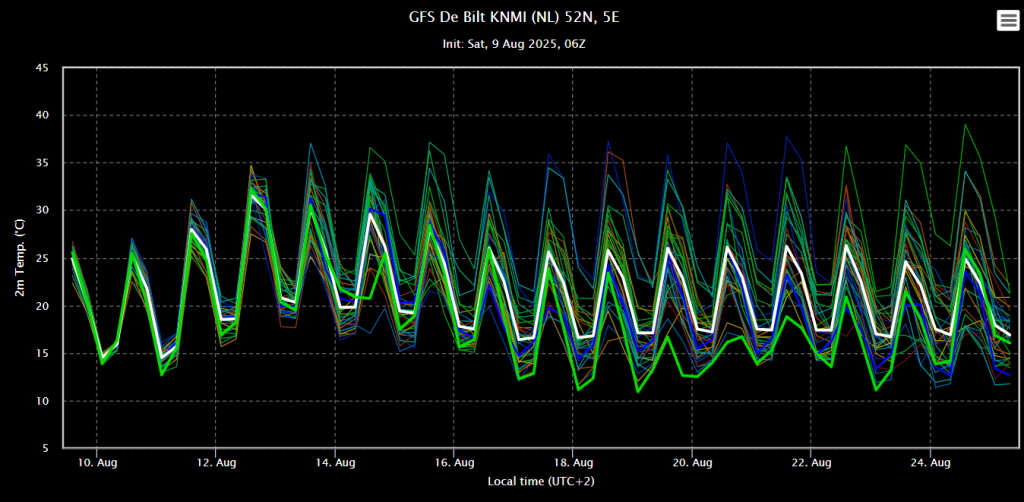Pick the 24. Aug date label
This screenshot has height=502, width=1024.
point(930,462)
